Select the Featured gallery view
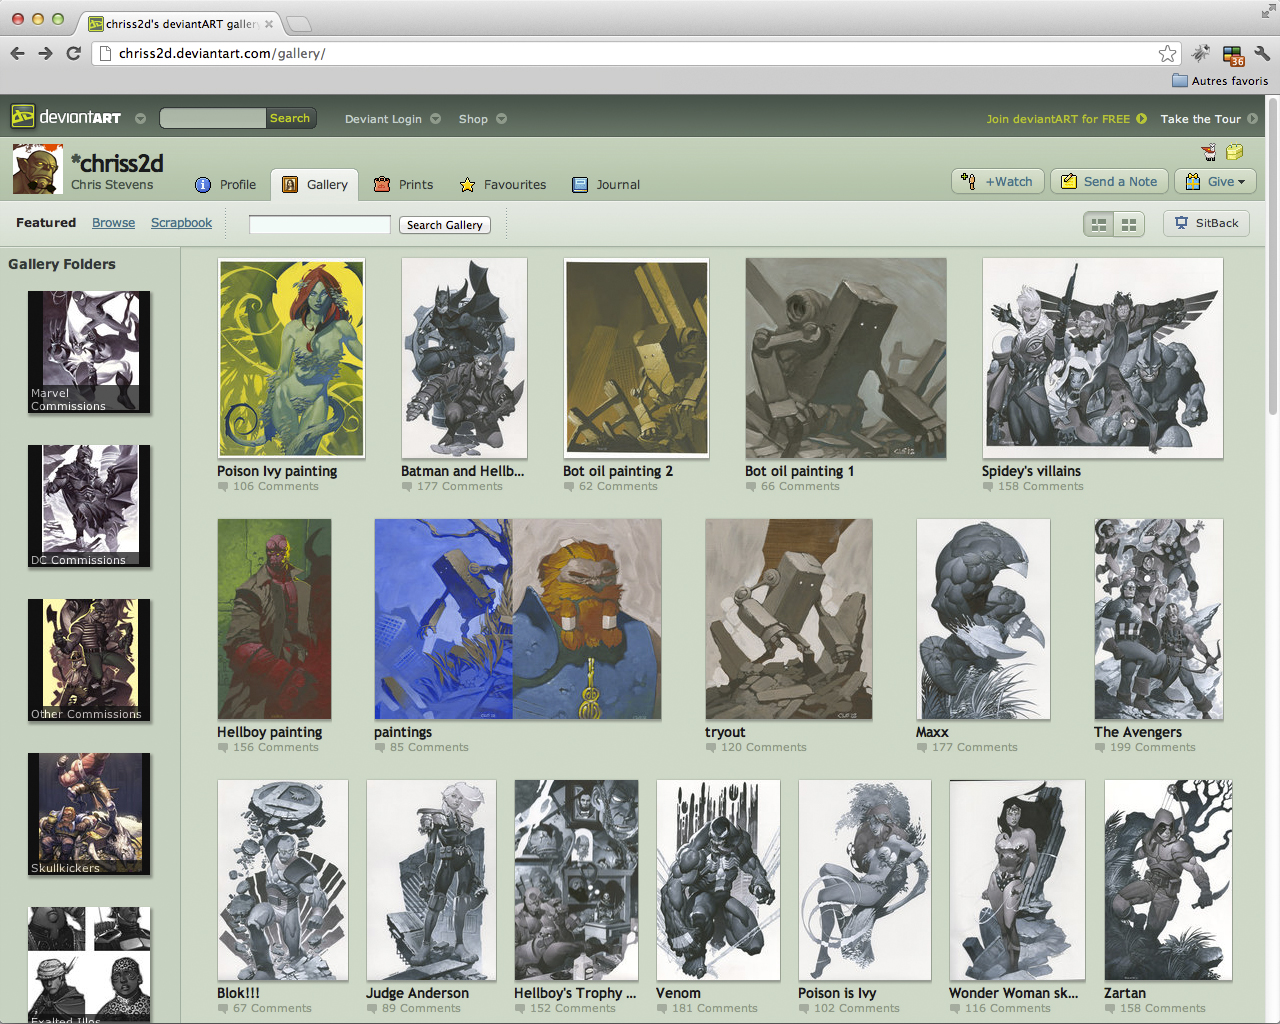Image resolution: width=1280 pixels, height=1024 pixels. [x=46, y=223]
